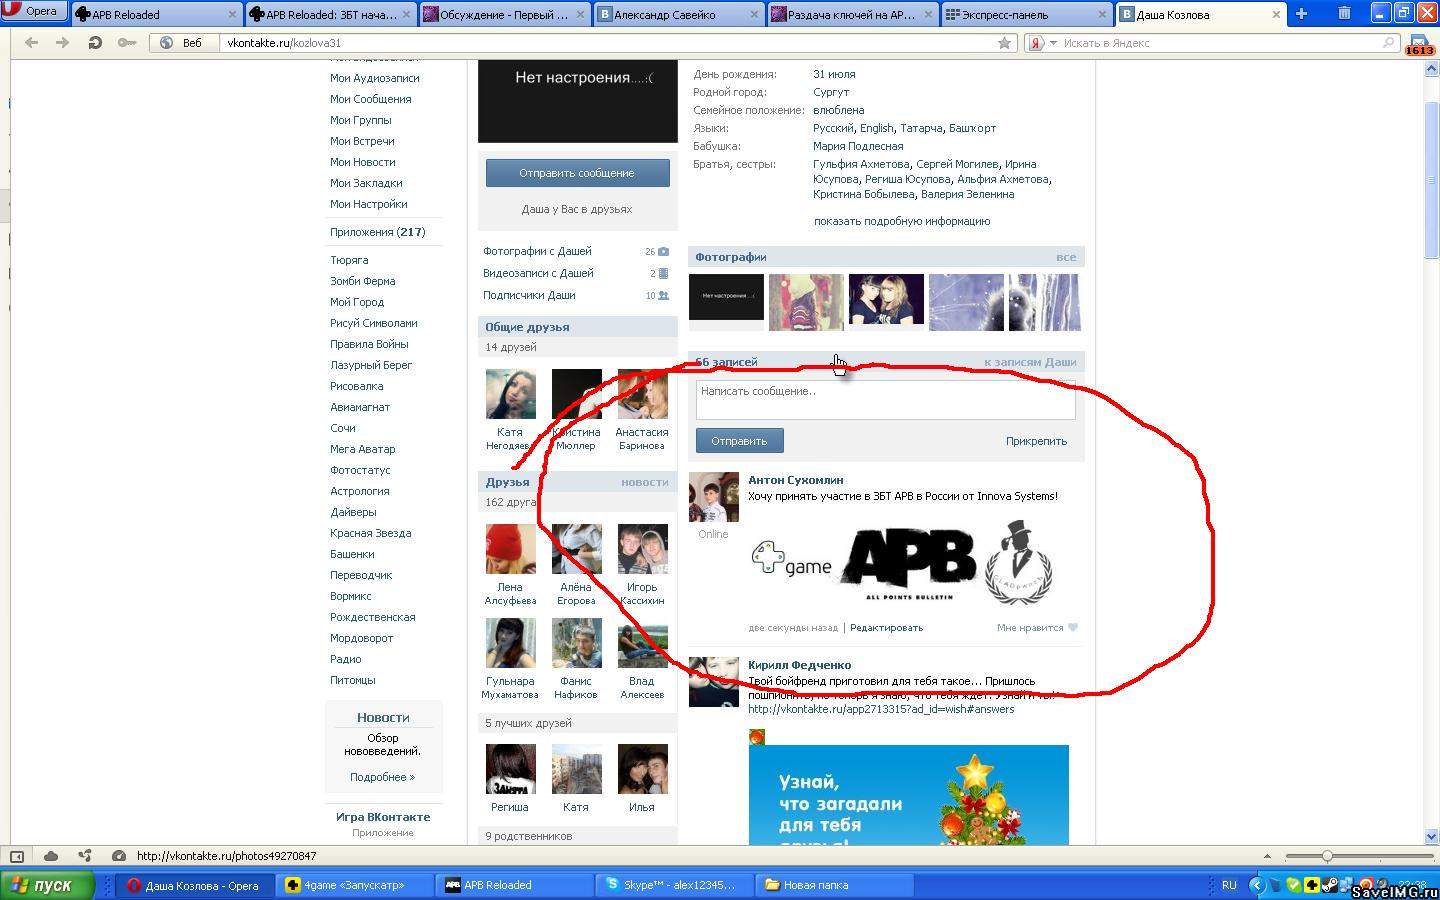Open Фотографии с Дашей link
The height and width of the screenshot is (900, 1440).
coord(537,251)
